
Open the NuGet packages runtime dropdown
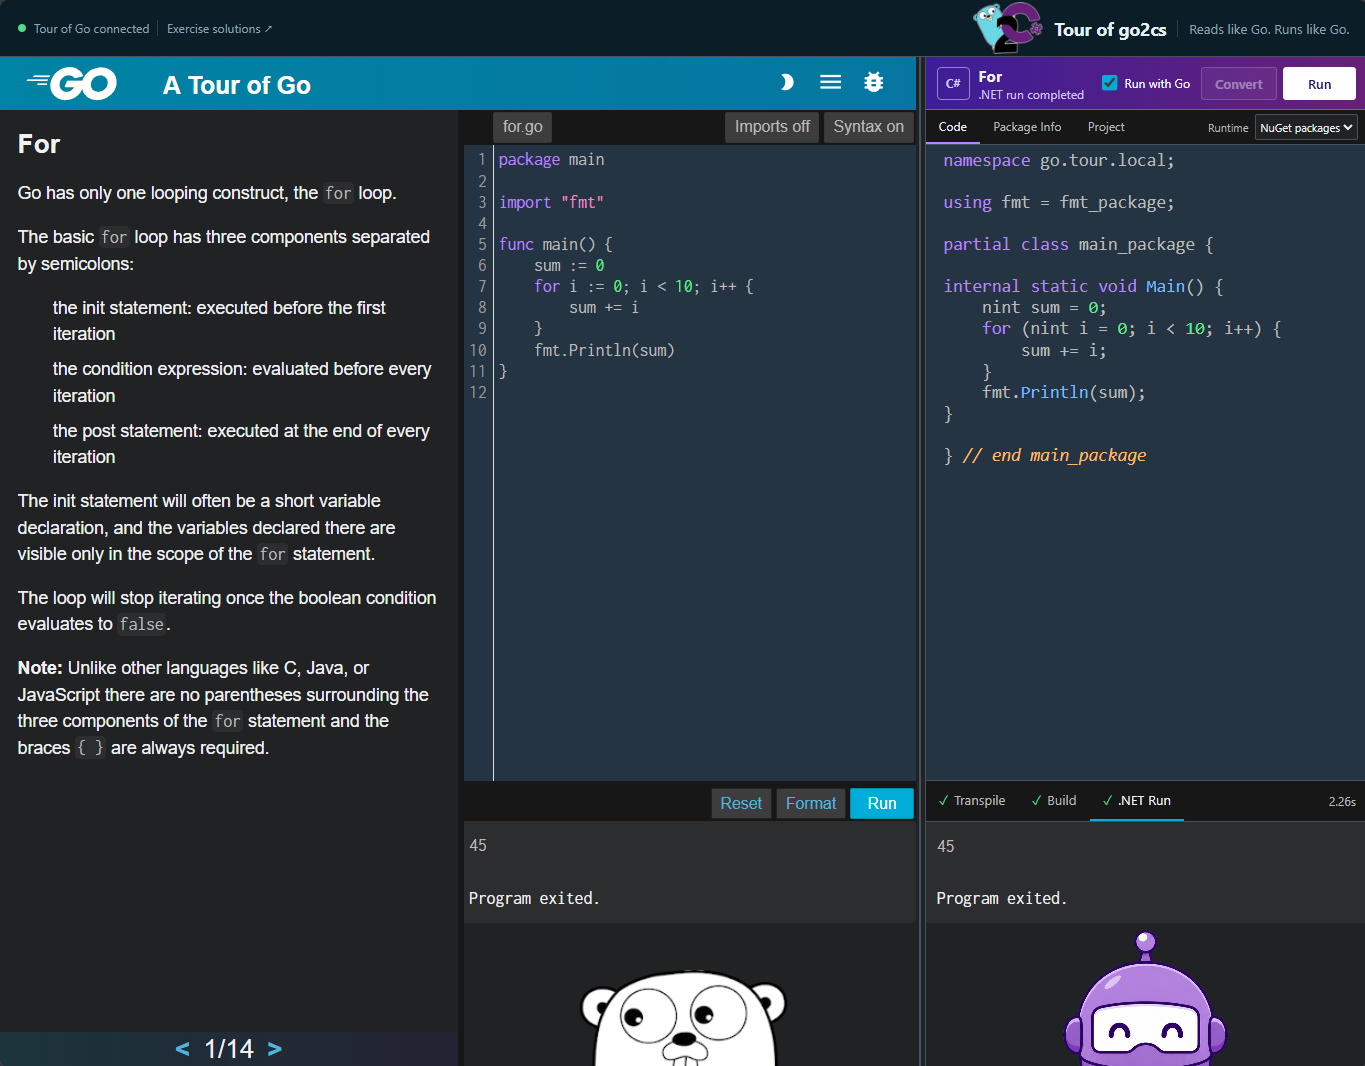point(1306,127)
